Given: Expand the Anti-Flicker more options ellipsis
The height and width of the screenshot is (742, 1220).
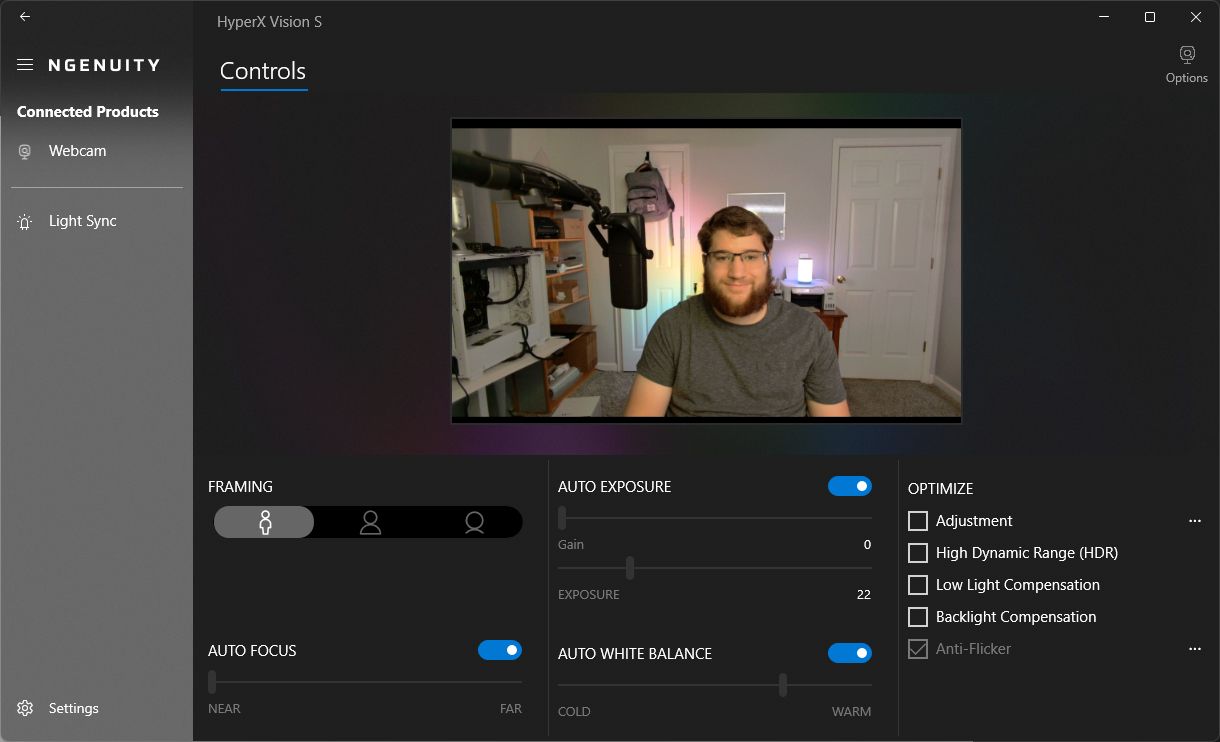Looking at the screenshot, I should click(1195, 649).
